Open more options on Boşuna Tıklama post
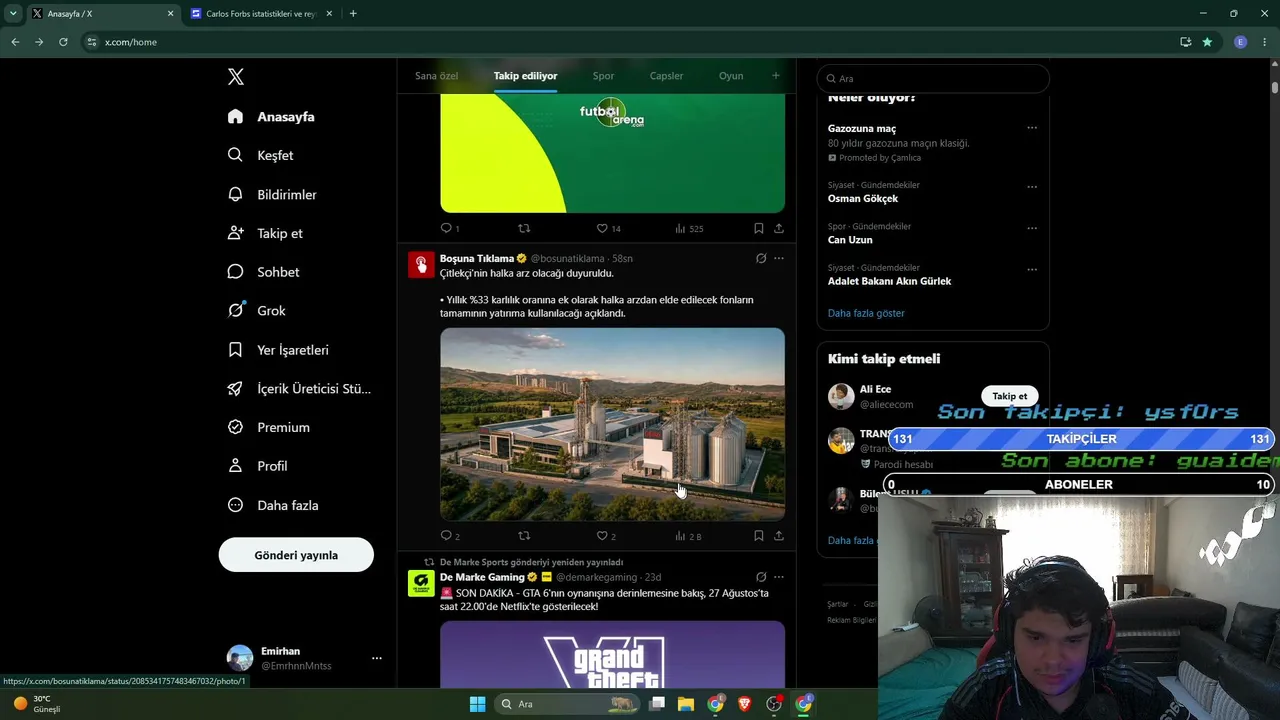Image resolution: width=1280 pixels, height=720 pixels. tap(779, 258)
